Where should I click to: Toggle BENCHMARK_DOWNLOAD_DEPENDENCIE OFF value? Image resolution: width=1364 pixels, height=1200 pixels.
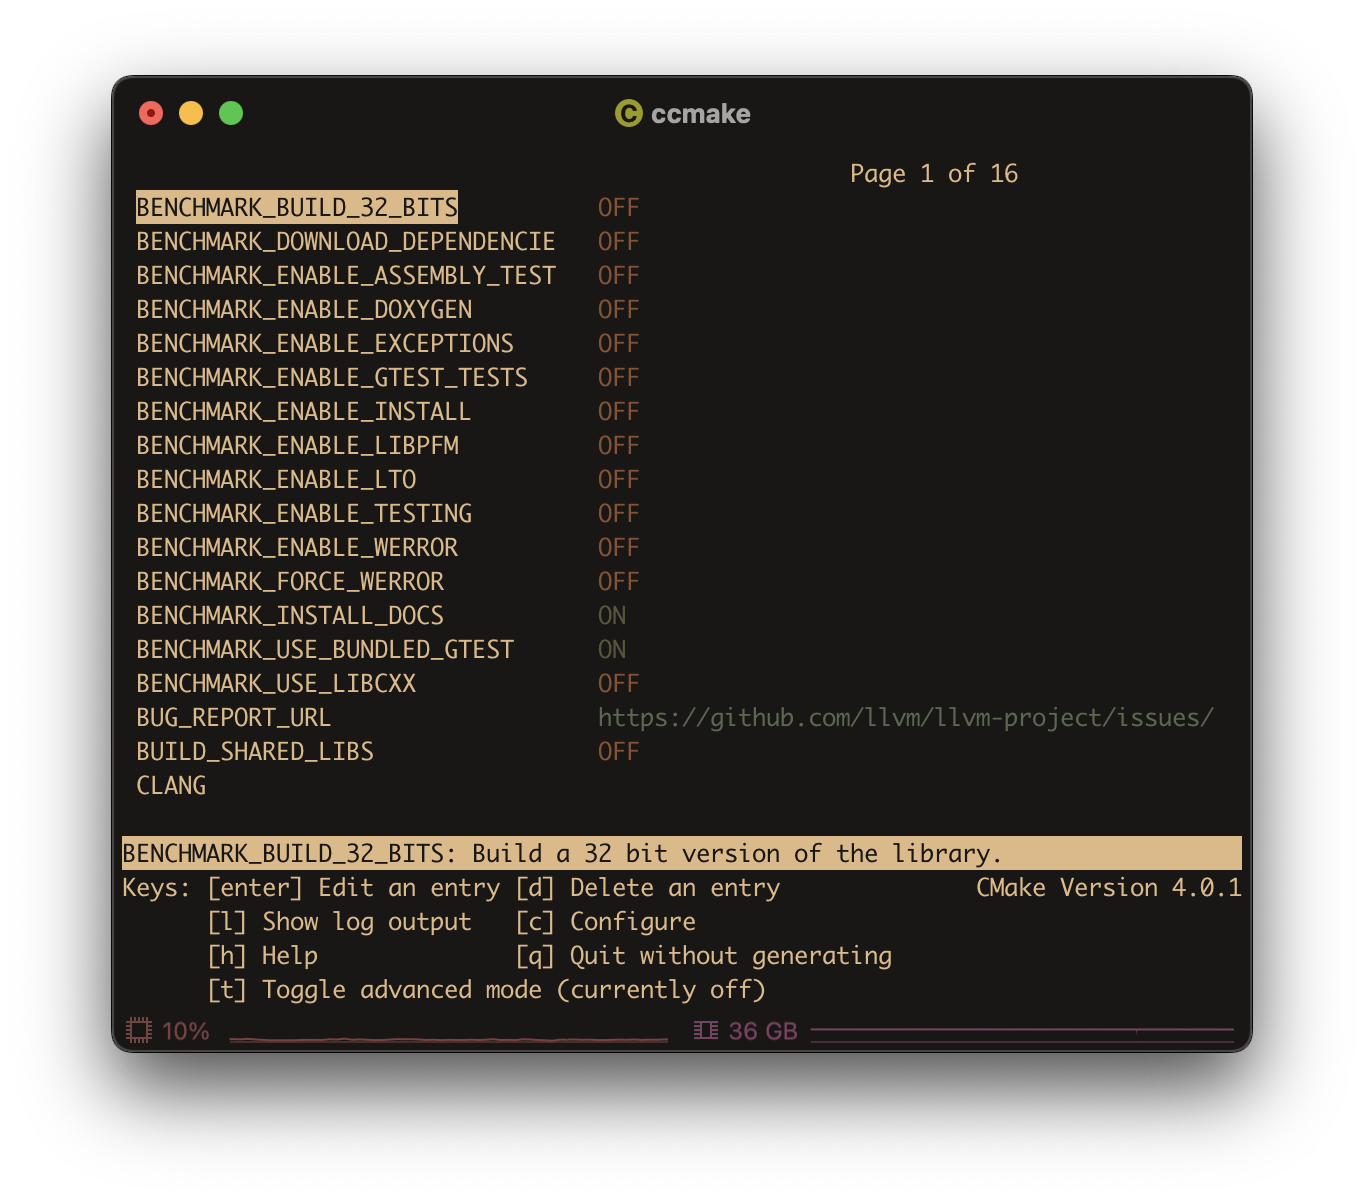pyautogui.click(x=618, y=241)
